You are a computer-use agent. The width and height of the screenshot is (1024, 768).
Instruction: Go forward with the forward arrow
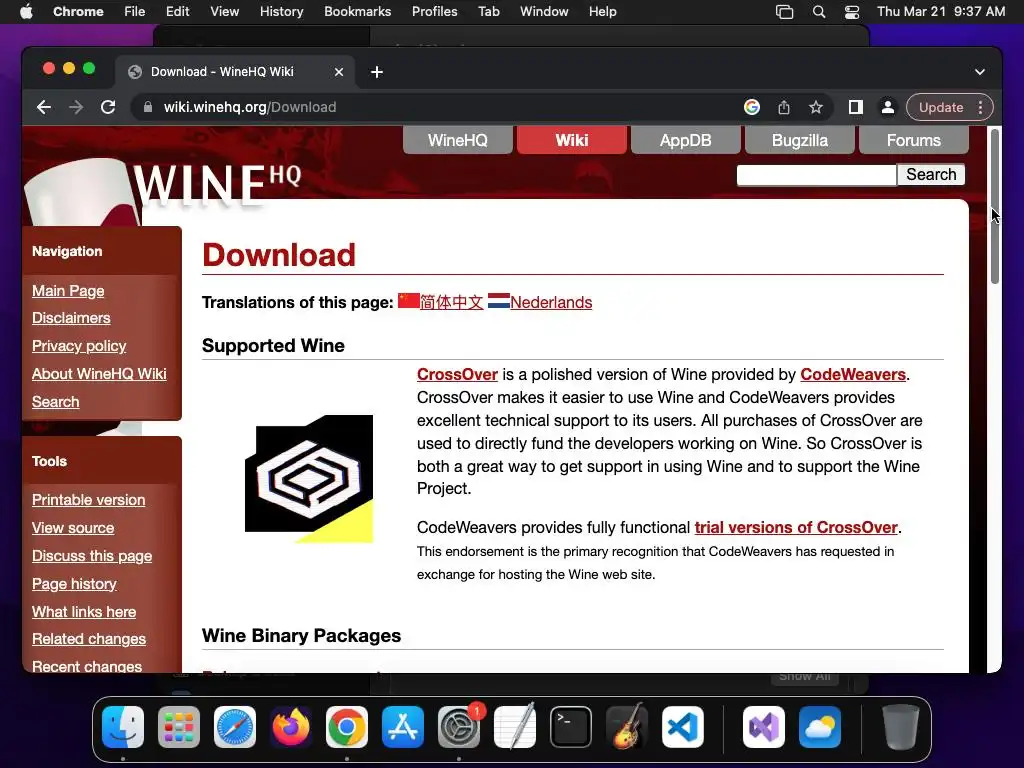click(x=76, y=107)
